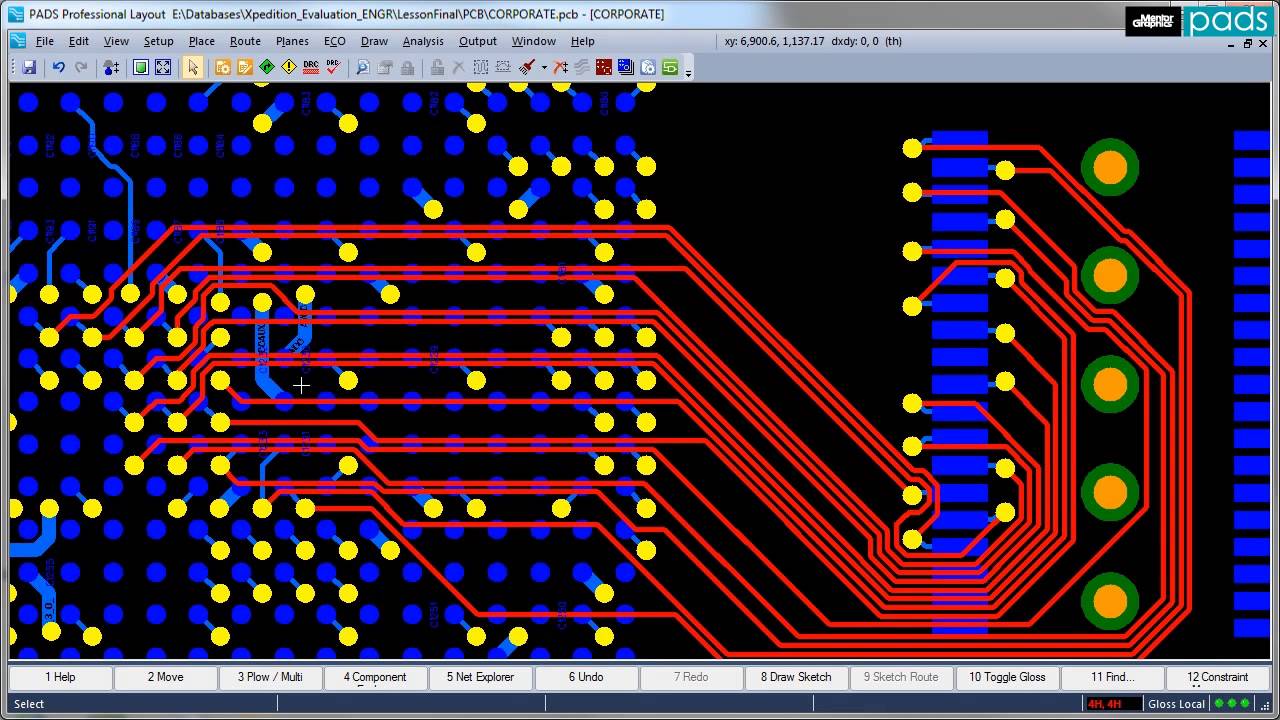Select the gloss brush tool icon

coord(525,67)
